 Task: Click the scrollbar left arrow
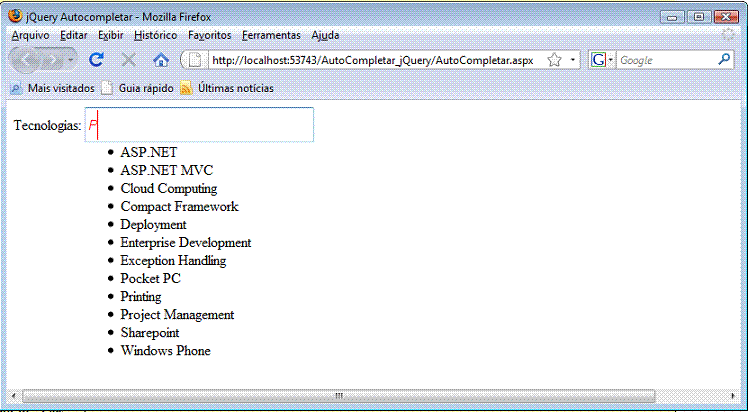click(x=13, y=396)
